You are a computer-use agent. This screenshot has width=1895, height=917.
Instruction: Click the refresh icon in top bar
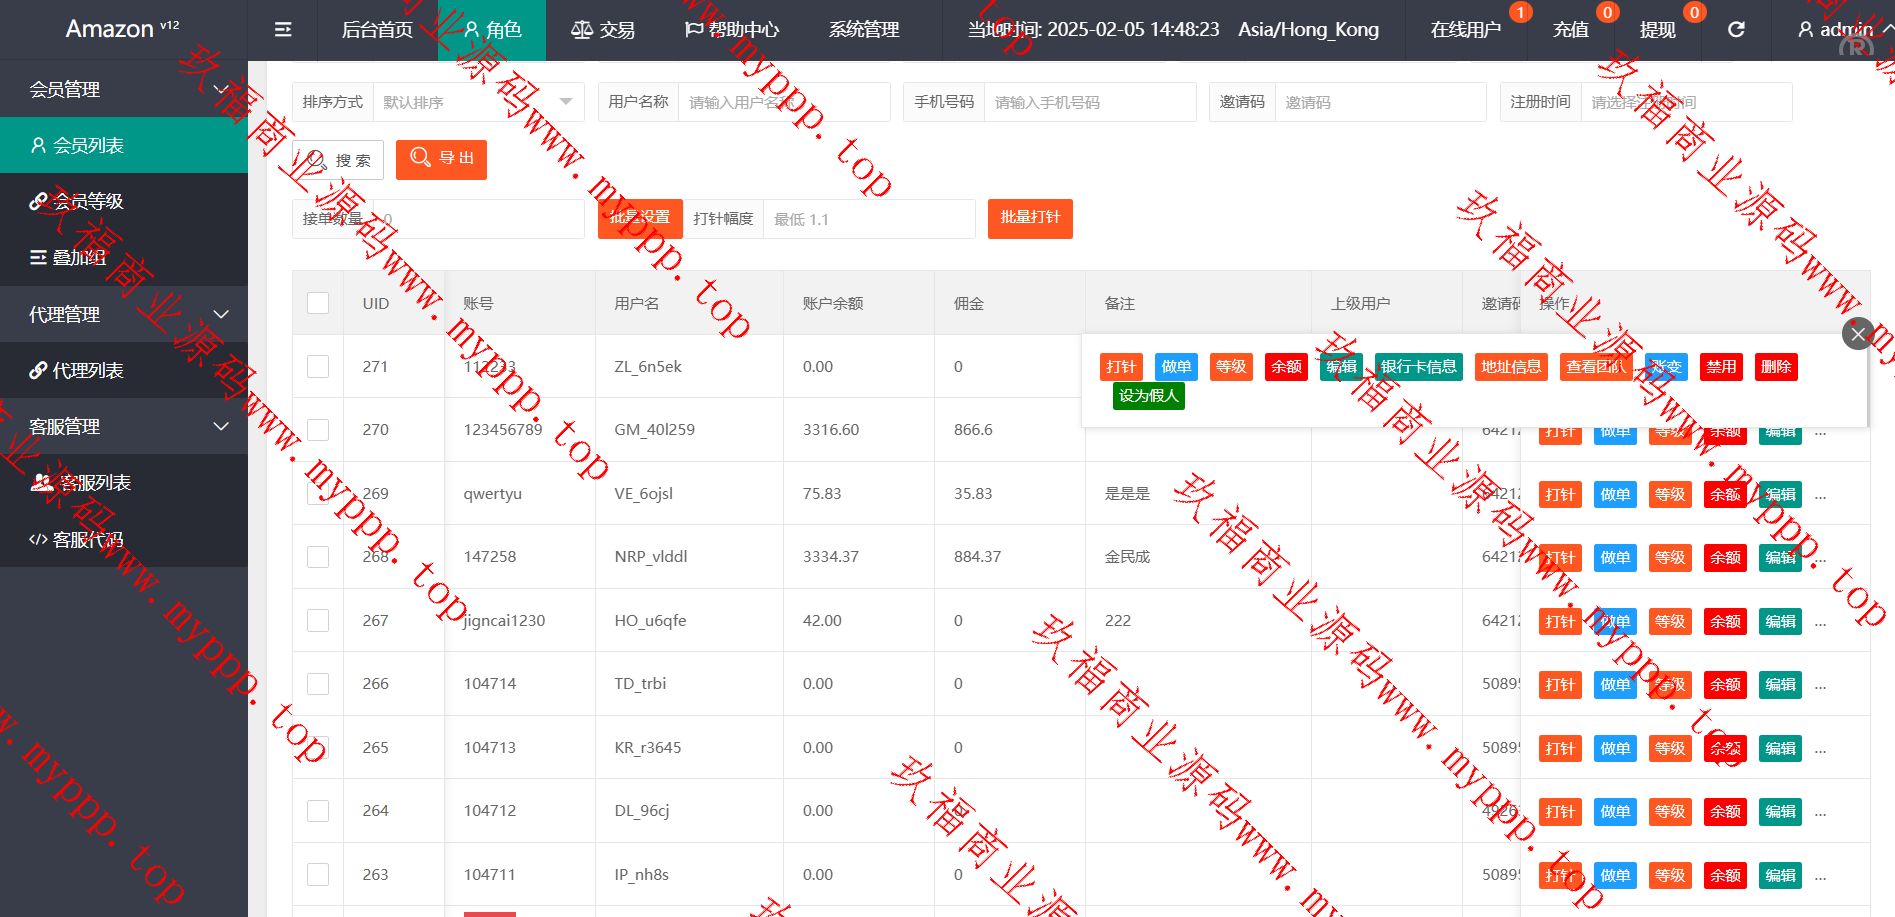(x=1736, y=30)
